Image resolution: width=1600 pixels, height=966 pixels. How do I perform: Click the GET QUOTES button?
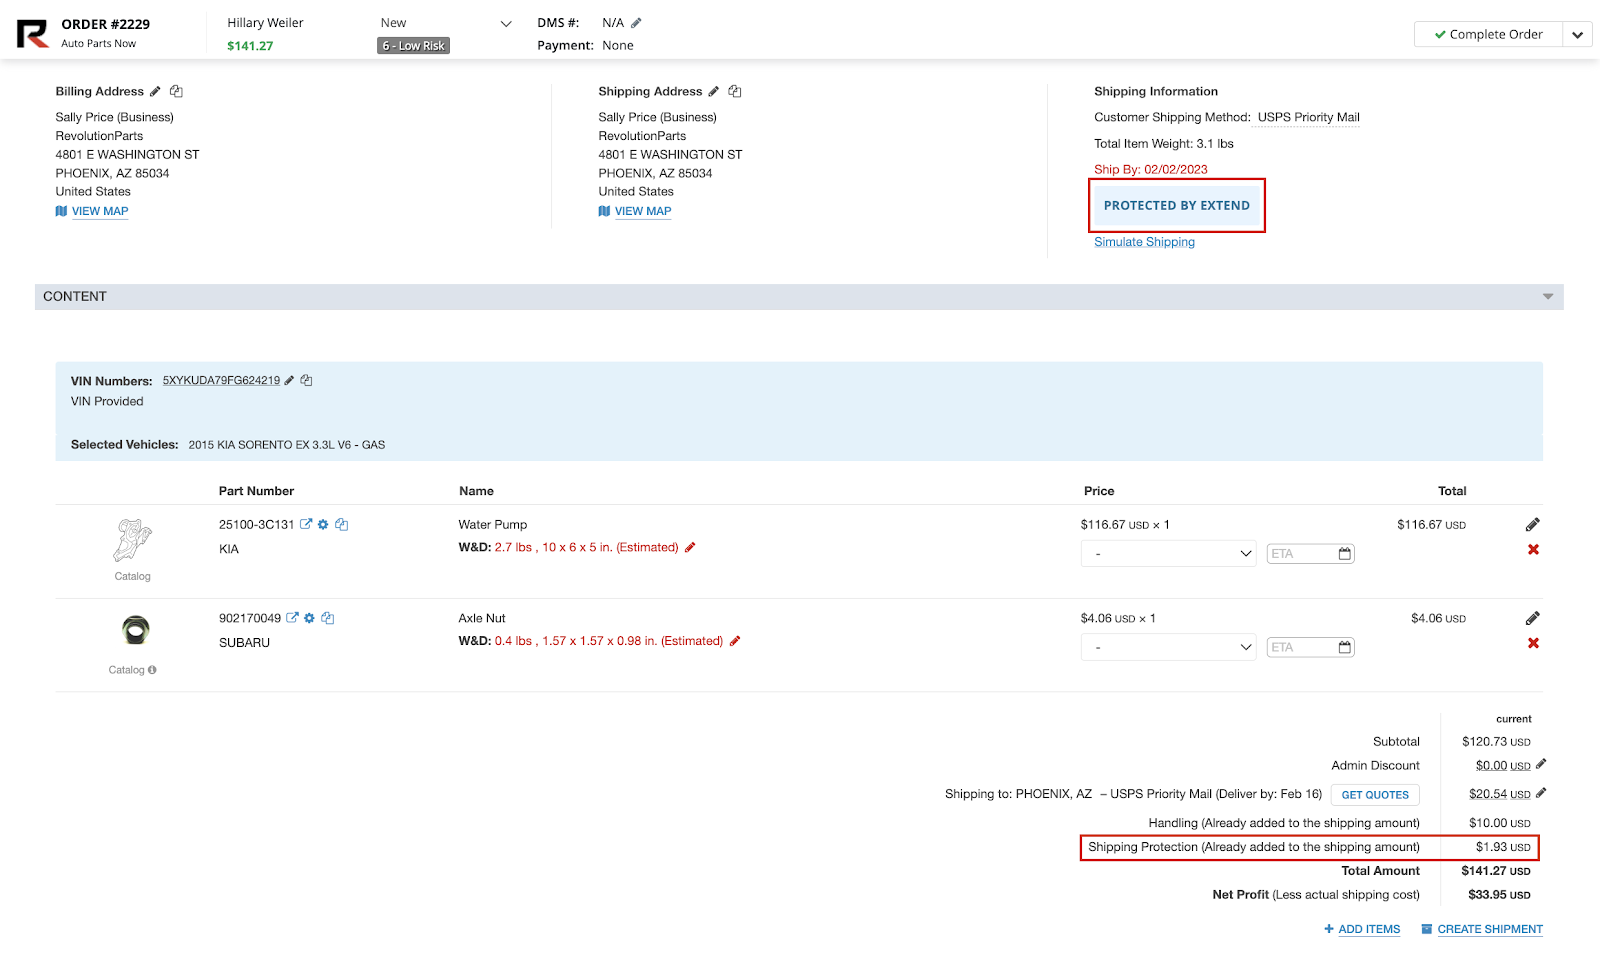click(1375, 795)
